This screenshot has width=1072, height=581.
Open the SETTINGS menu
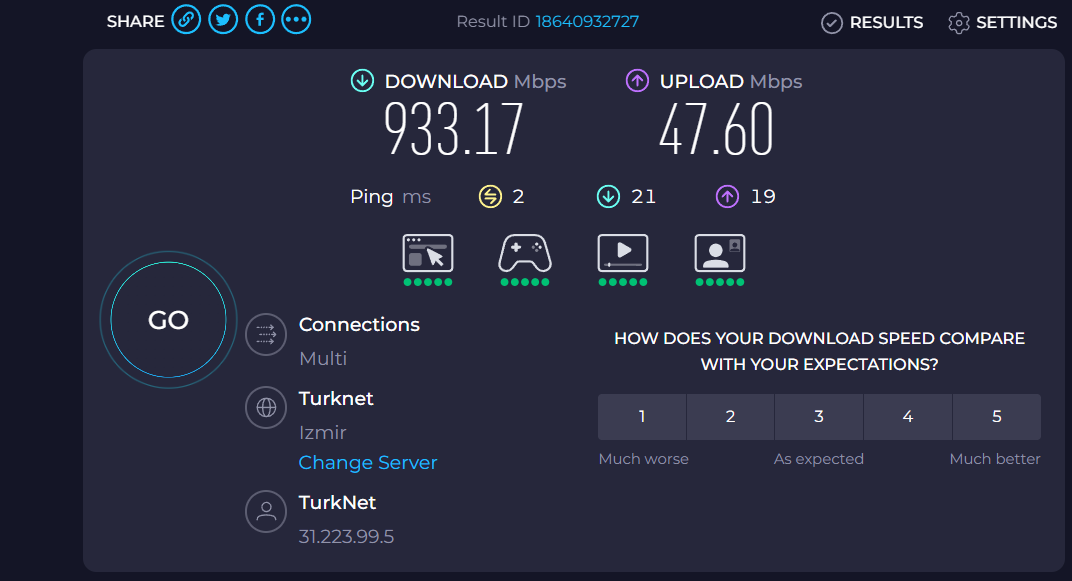(x=1002, y=23)
